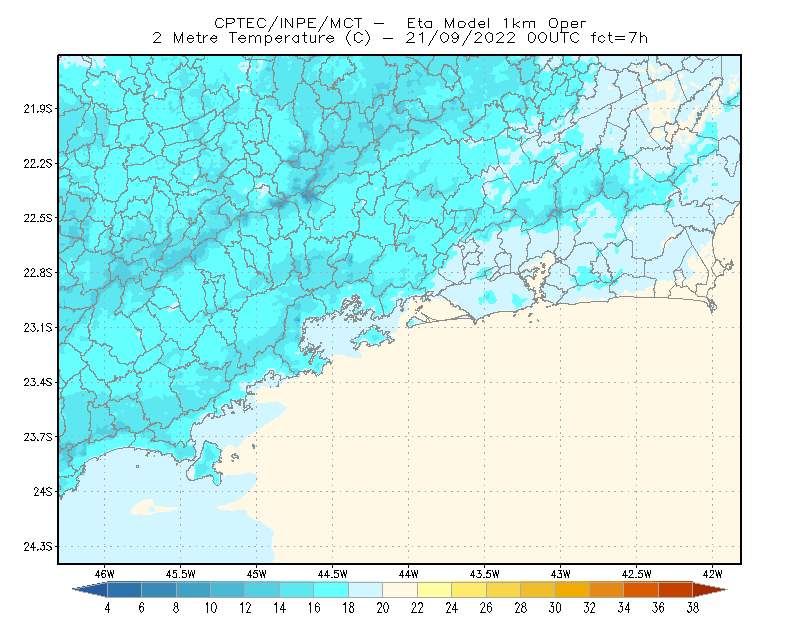
Task: Click the 20 to 22 cream swatch
Action: (x=400, y=590)
